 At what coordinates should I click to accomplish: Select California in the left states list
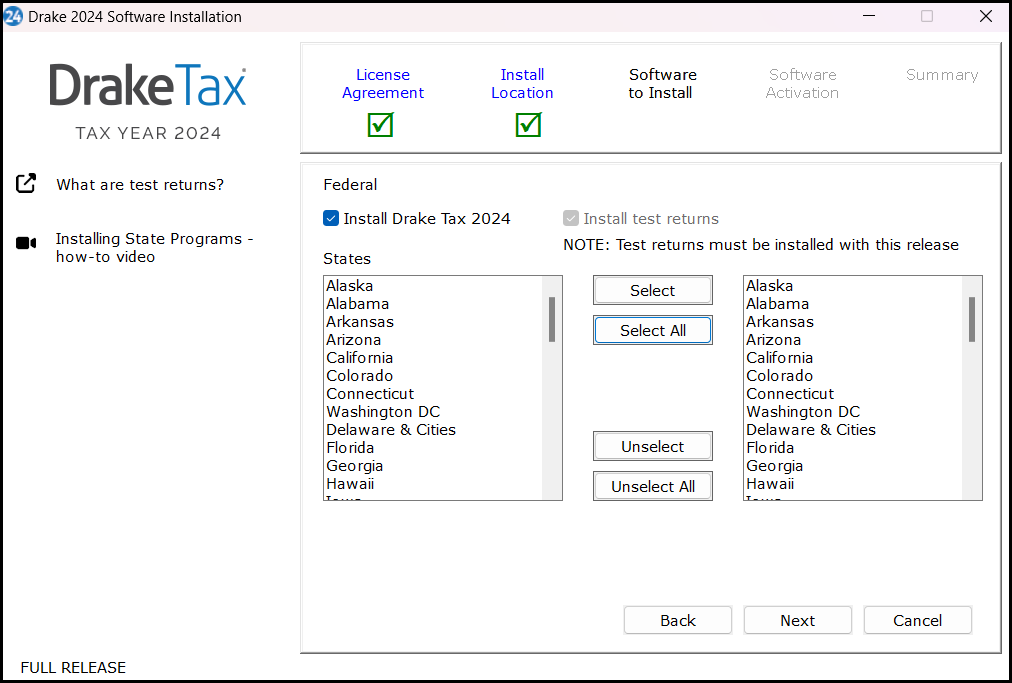click(433, 358)
